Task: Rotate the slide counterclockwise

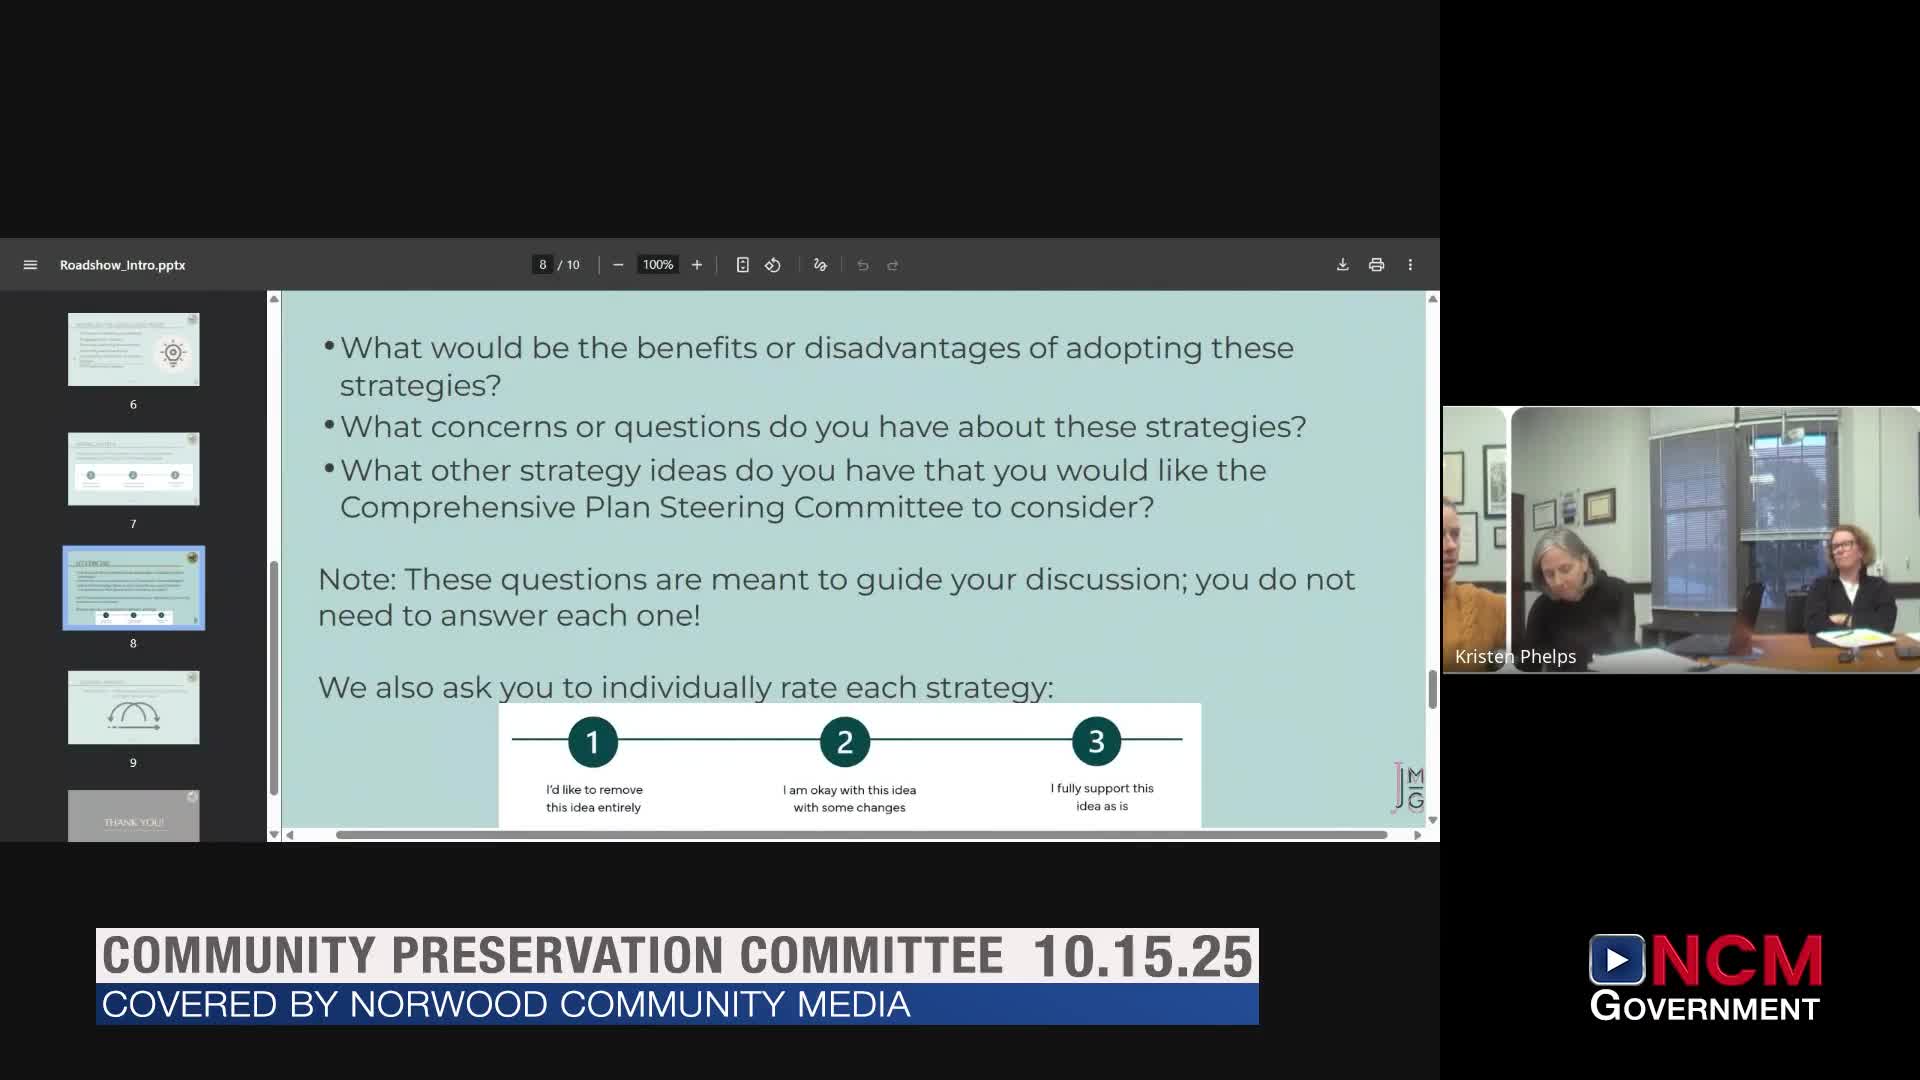Action: tap(772, 264)
